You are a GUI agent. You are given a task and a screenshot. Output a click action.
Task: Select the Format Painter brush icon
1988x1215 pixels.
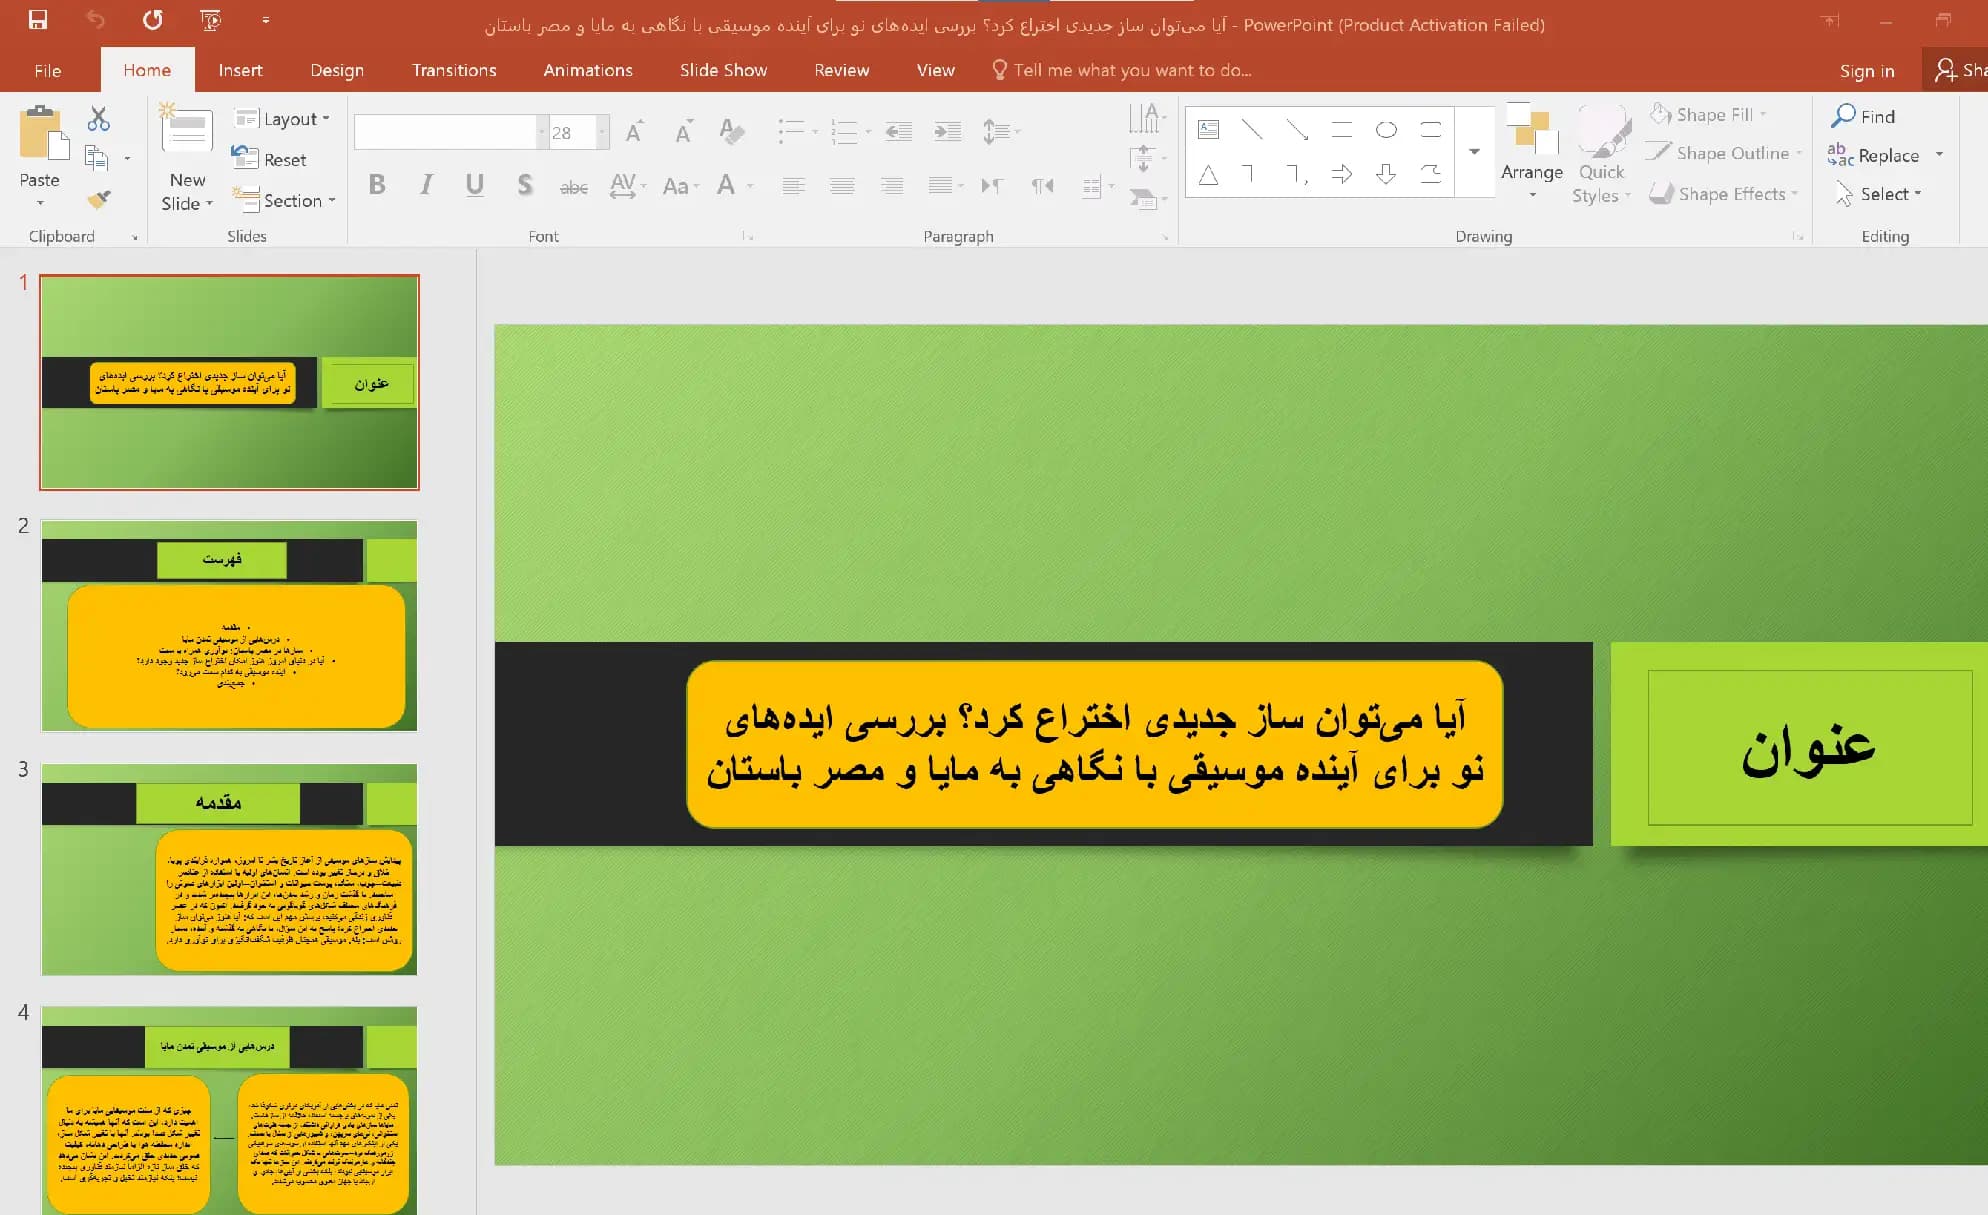(x=98, y=199)
